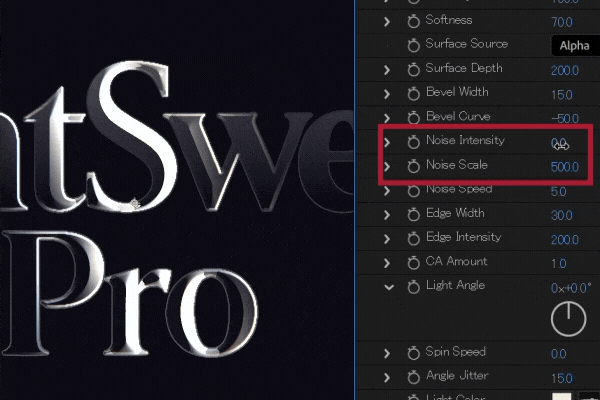The image size is (600, 400).
Task: Expand the Edge Width property
Action: (388, 214)
